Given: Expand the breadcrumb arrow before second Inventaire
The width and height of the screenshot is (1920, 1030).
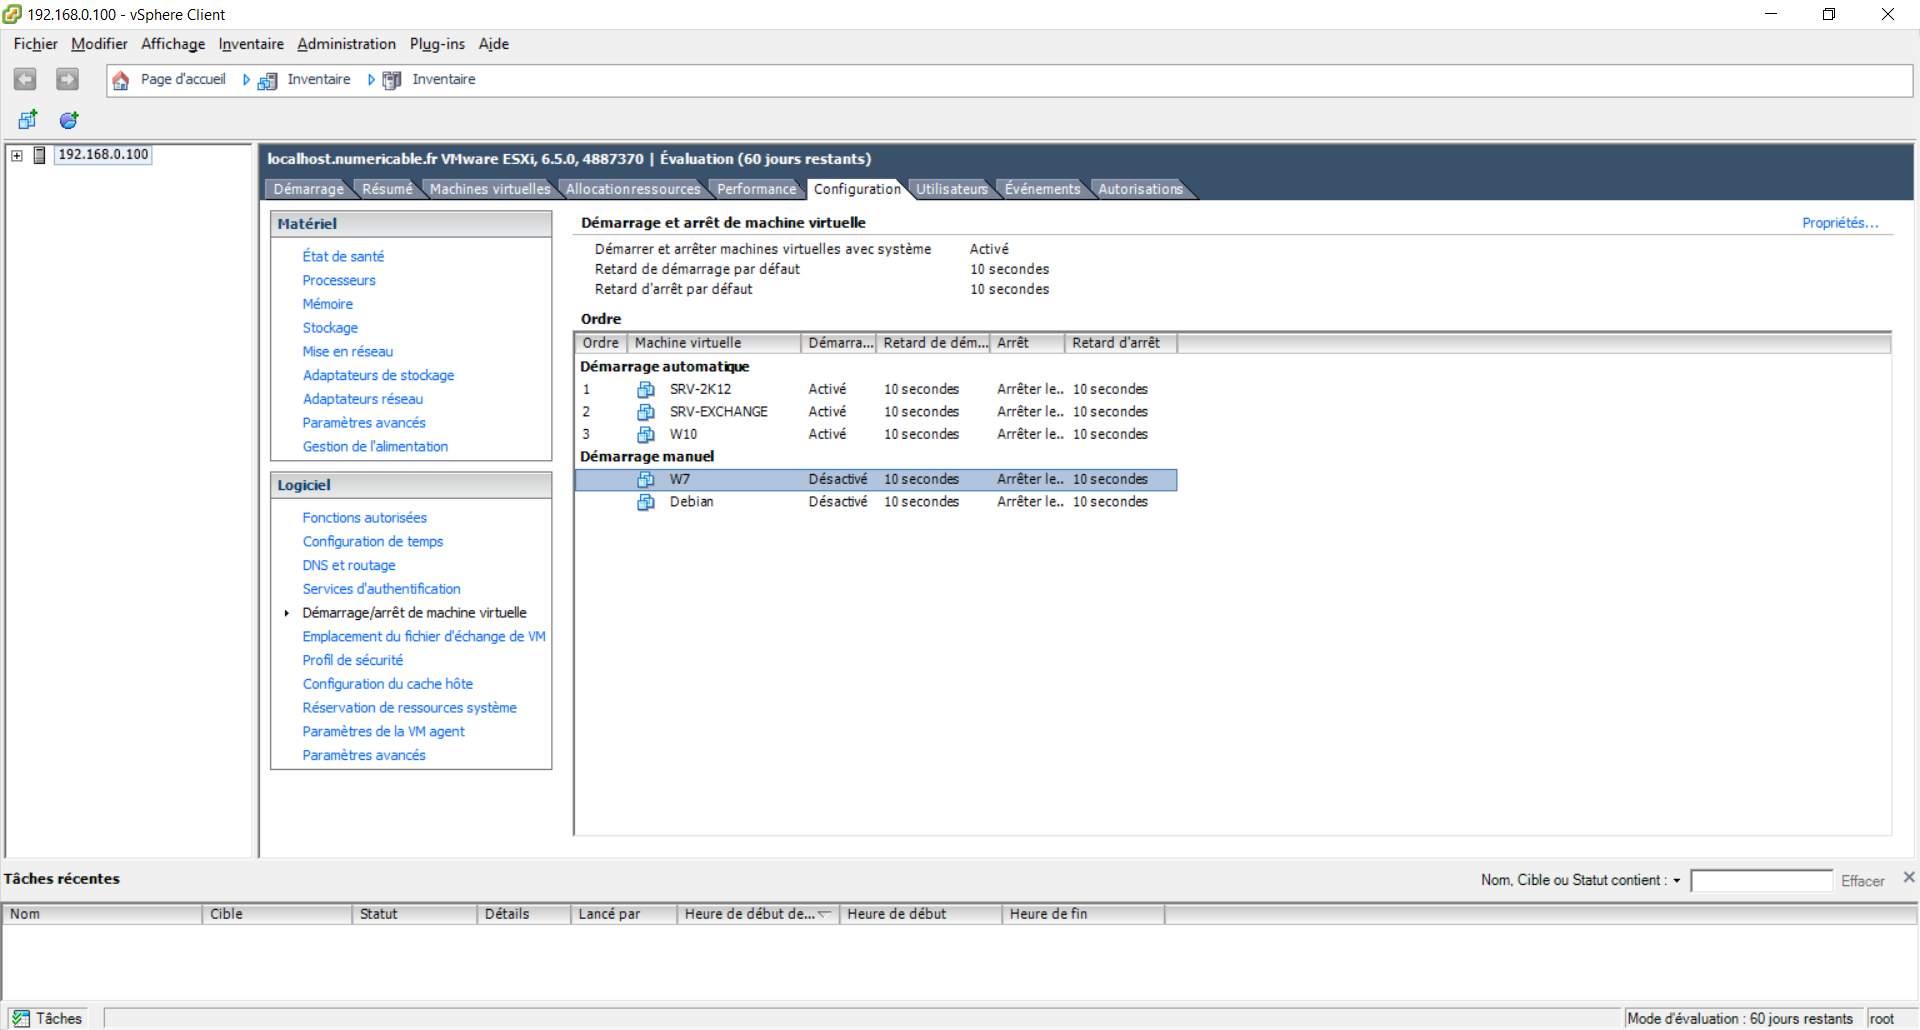Looking at the screenshot, I should coord(371,80).
